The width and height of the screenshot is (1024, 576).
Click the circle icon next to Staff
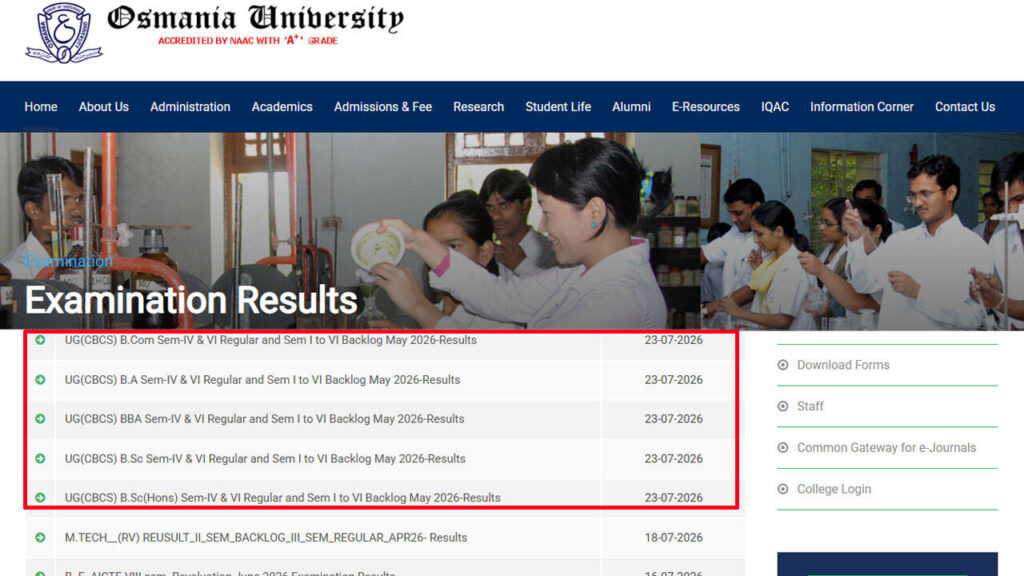[x=783, y=406]
